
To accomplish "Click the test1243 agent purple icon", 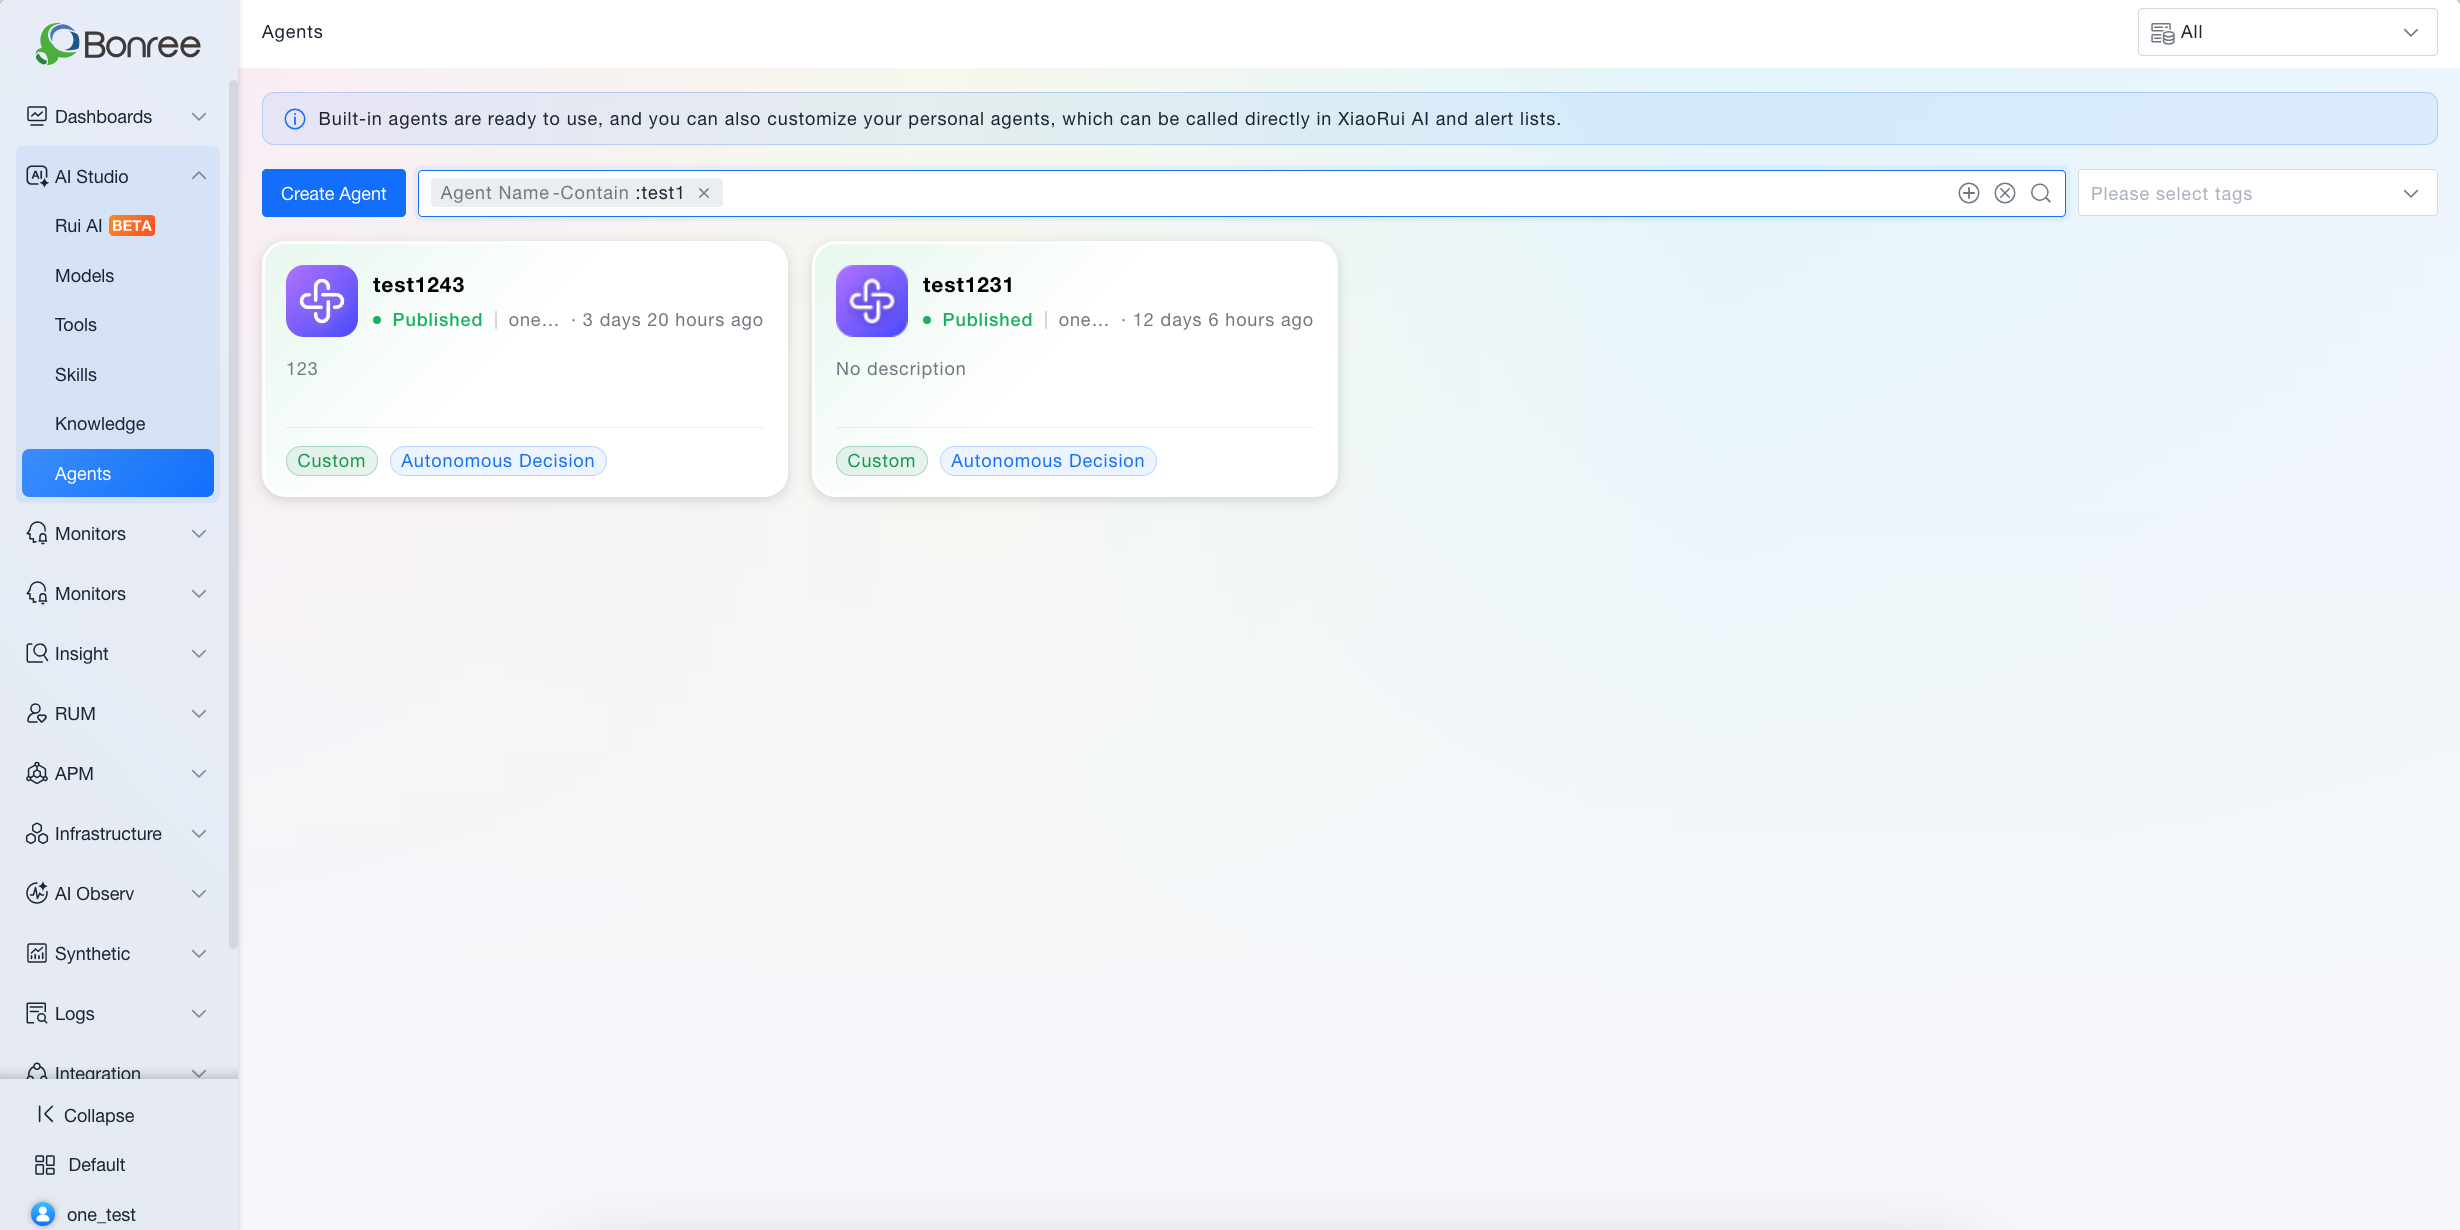I will click(x=322, y=301).
